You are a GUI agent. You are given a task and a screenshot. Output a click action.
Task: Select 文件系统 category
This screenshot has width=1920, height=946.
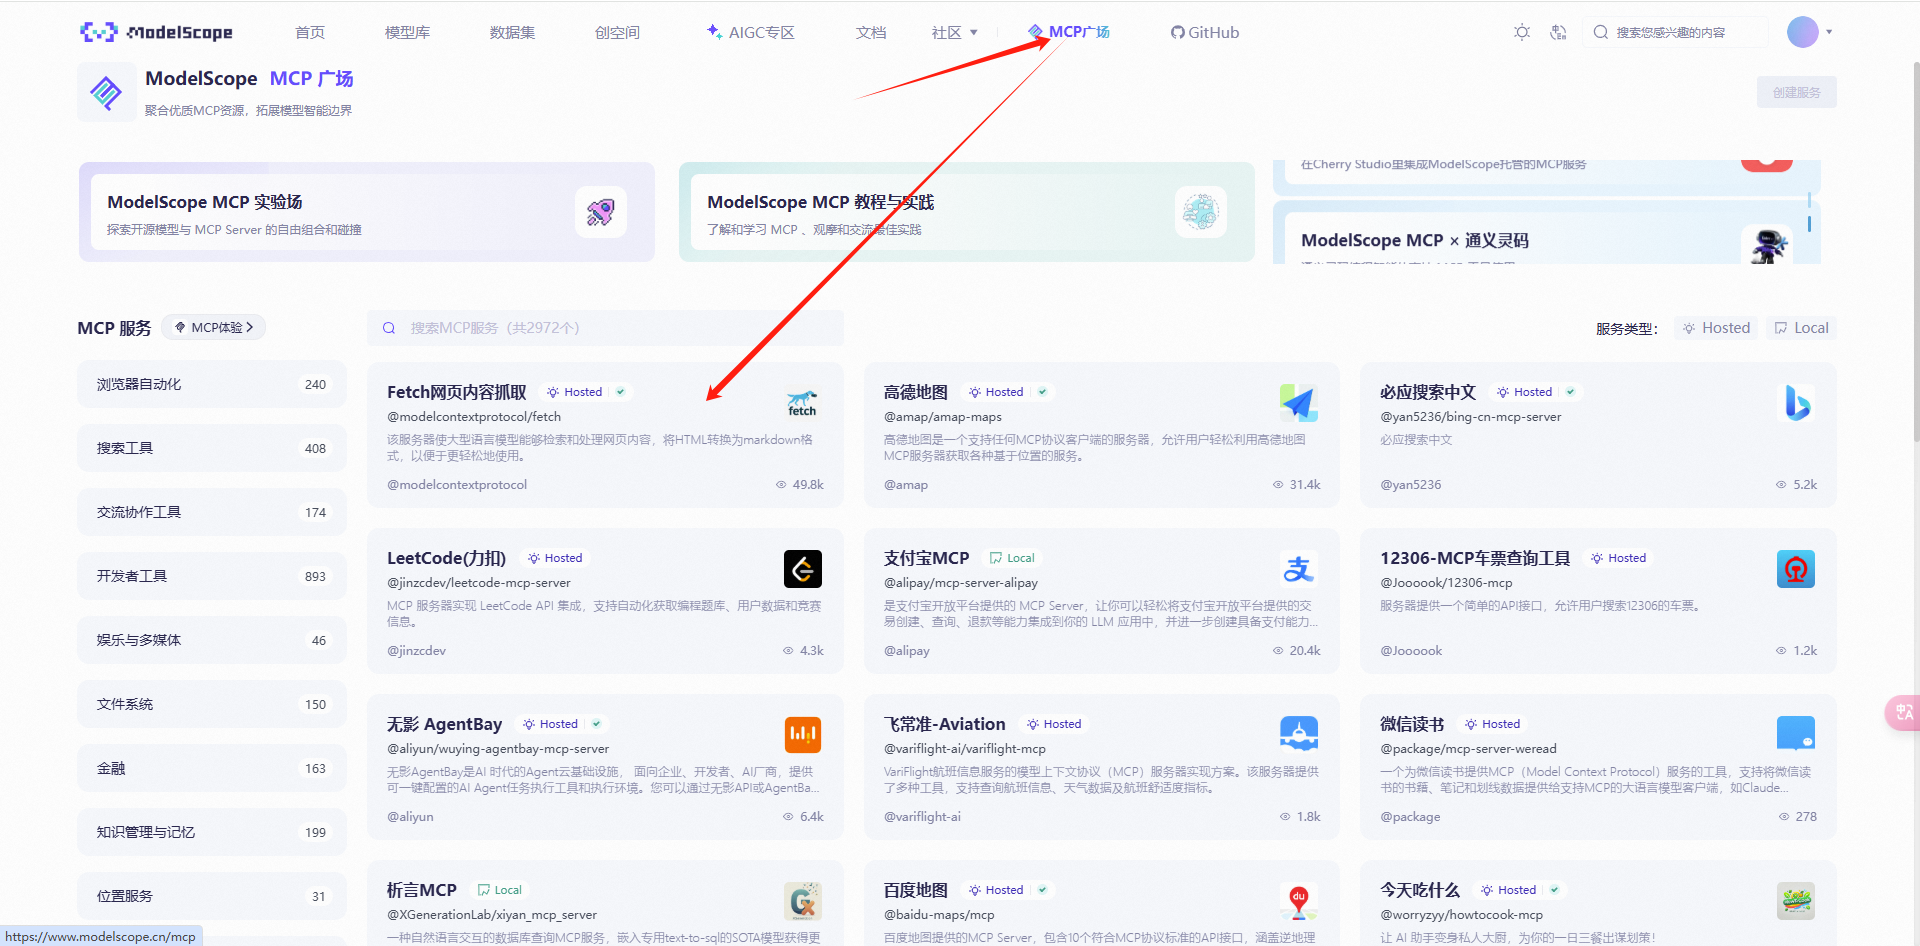pyautogui.click(x=212, y=704)
